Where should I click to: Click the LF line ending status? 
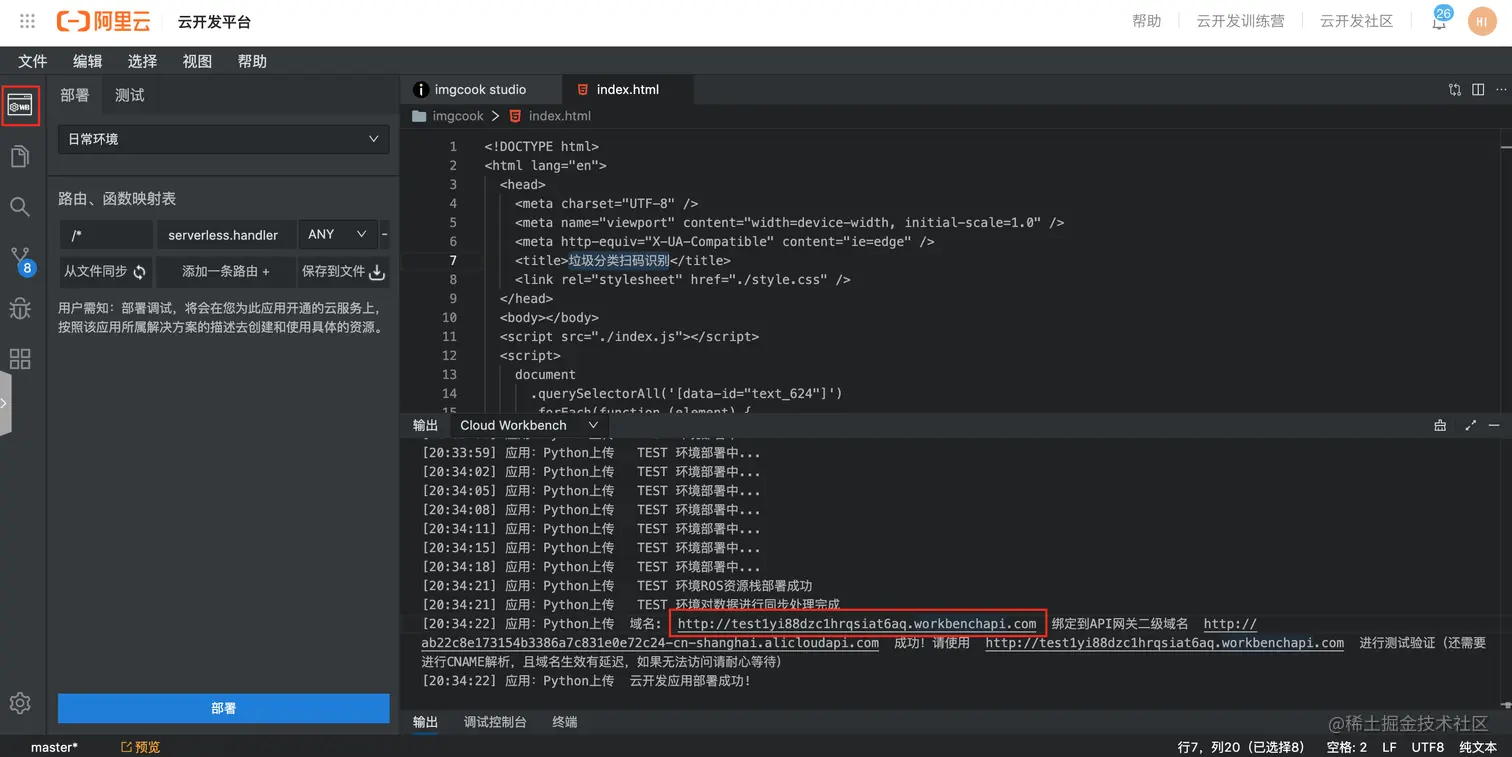pos(1389,747)
